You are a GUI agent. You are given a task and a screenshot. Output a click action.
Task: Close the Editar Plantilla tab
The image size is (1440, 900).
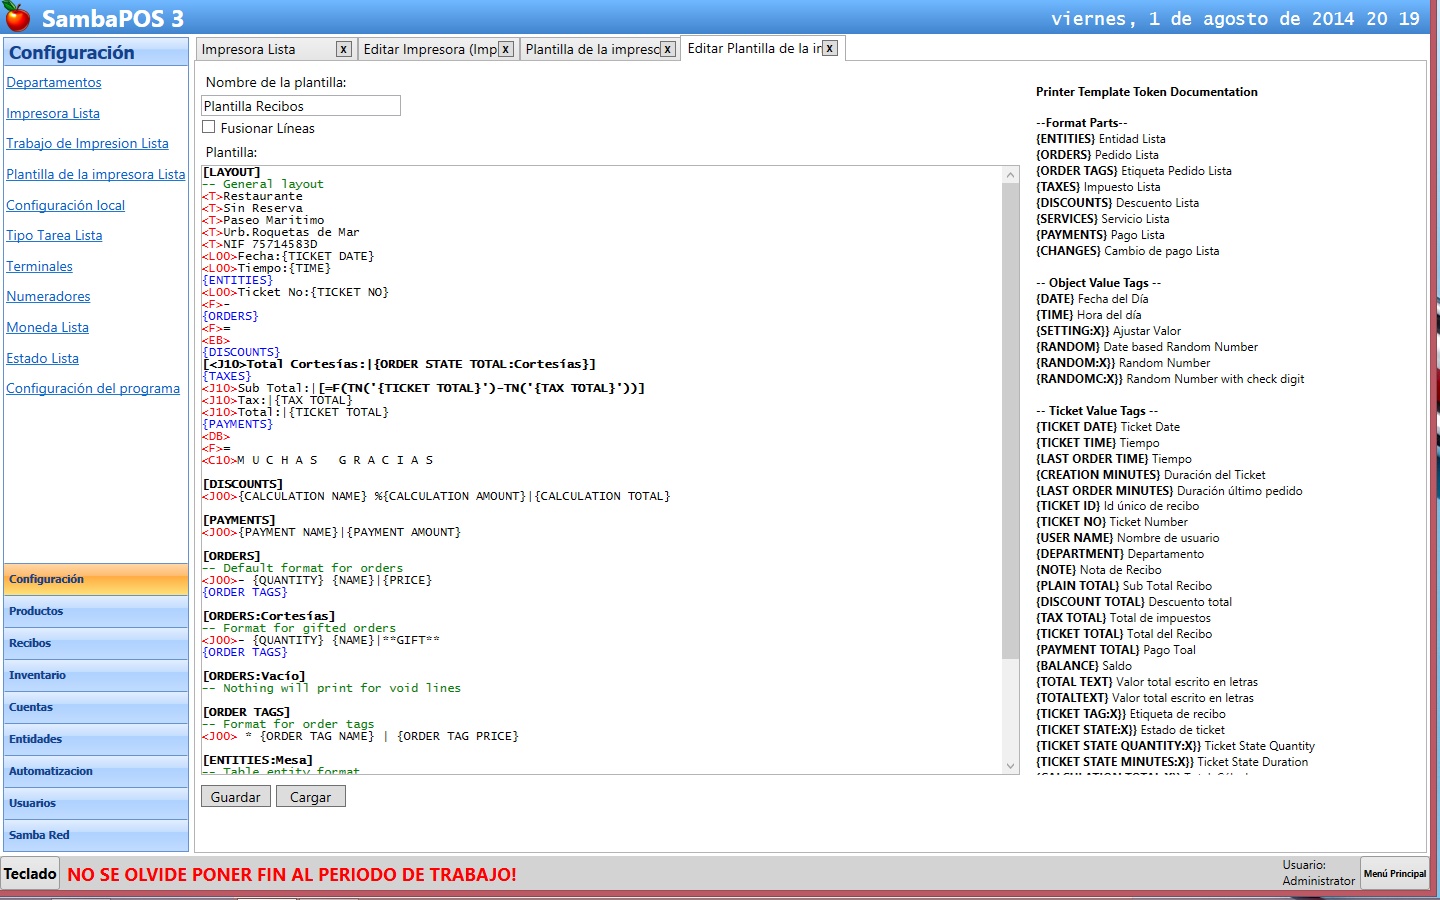coord(830,48)
